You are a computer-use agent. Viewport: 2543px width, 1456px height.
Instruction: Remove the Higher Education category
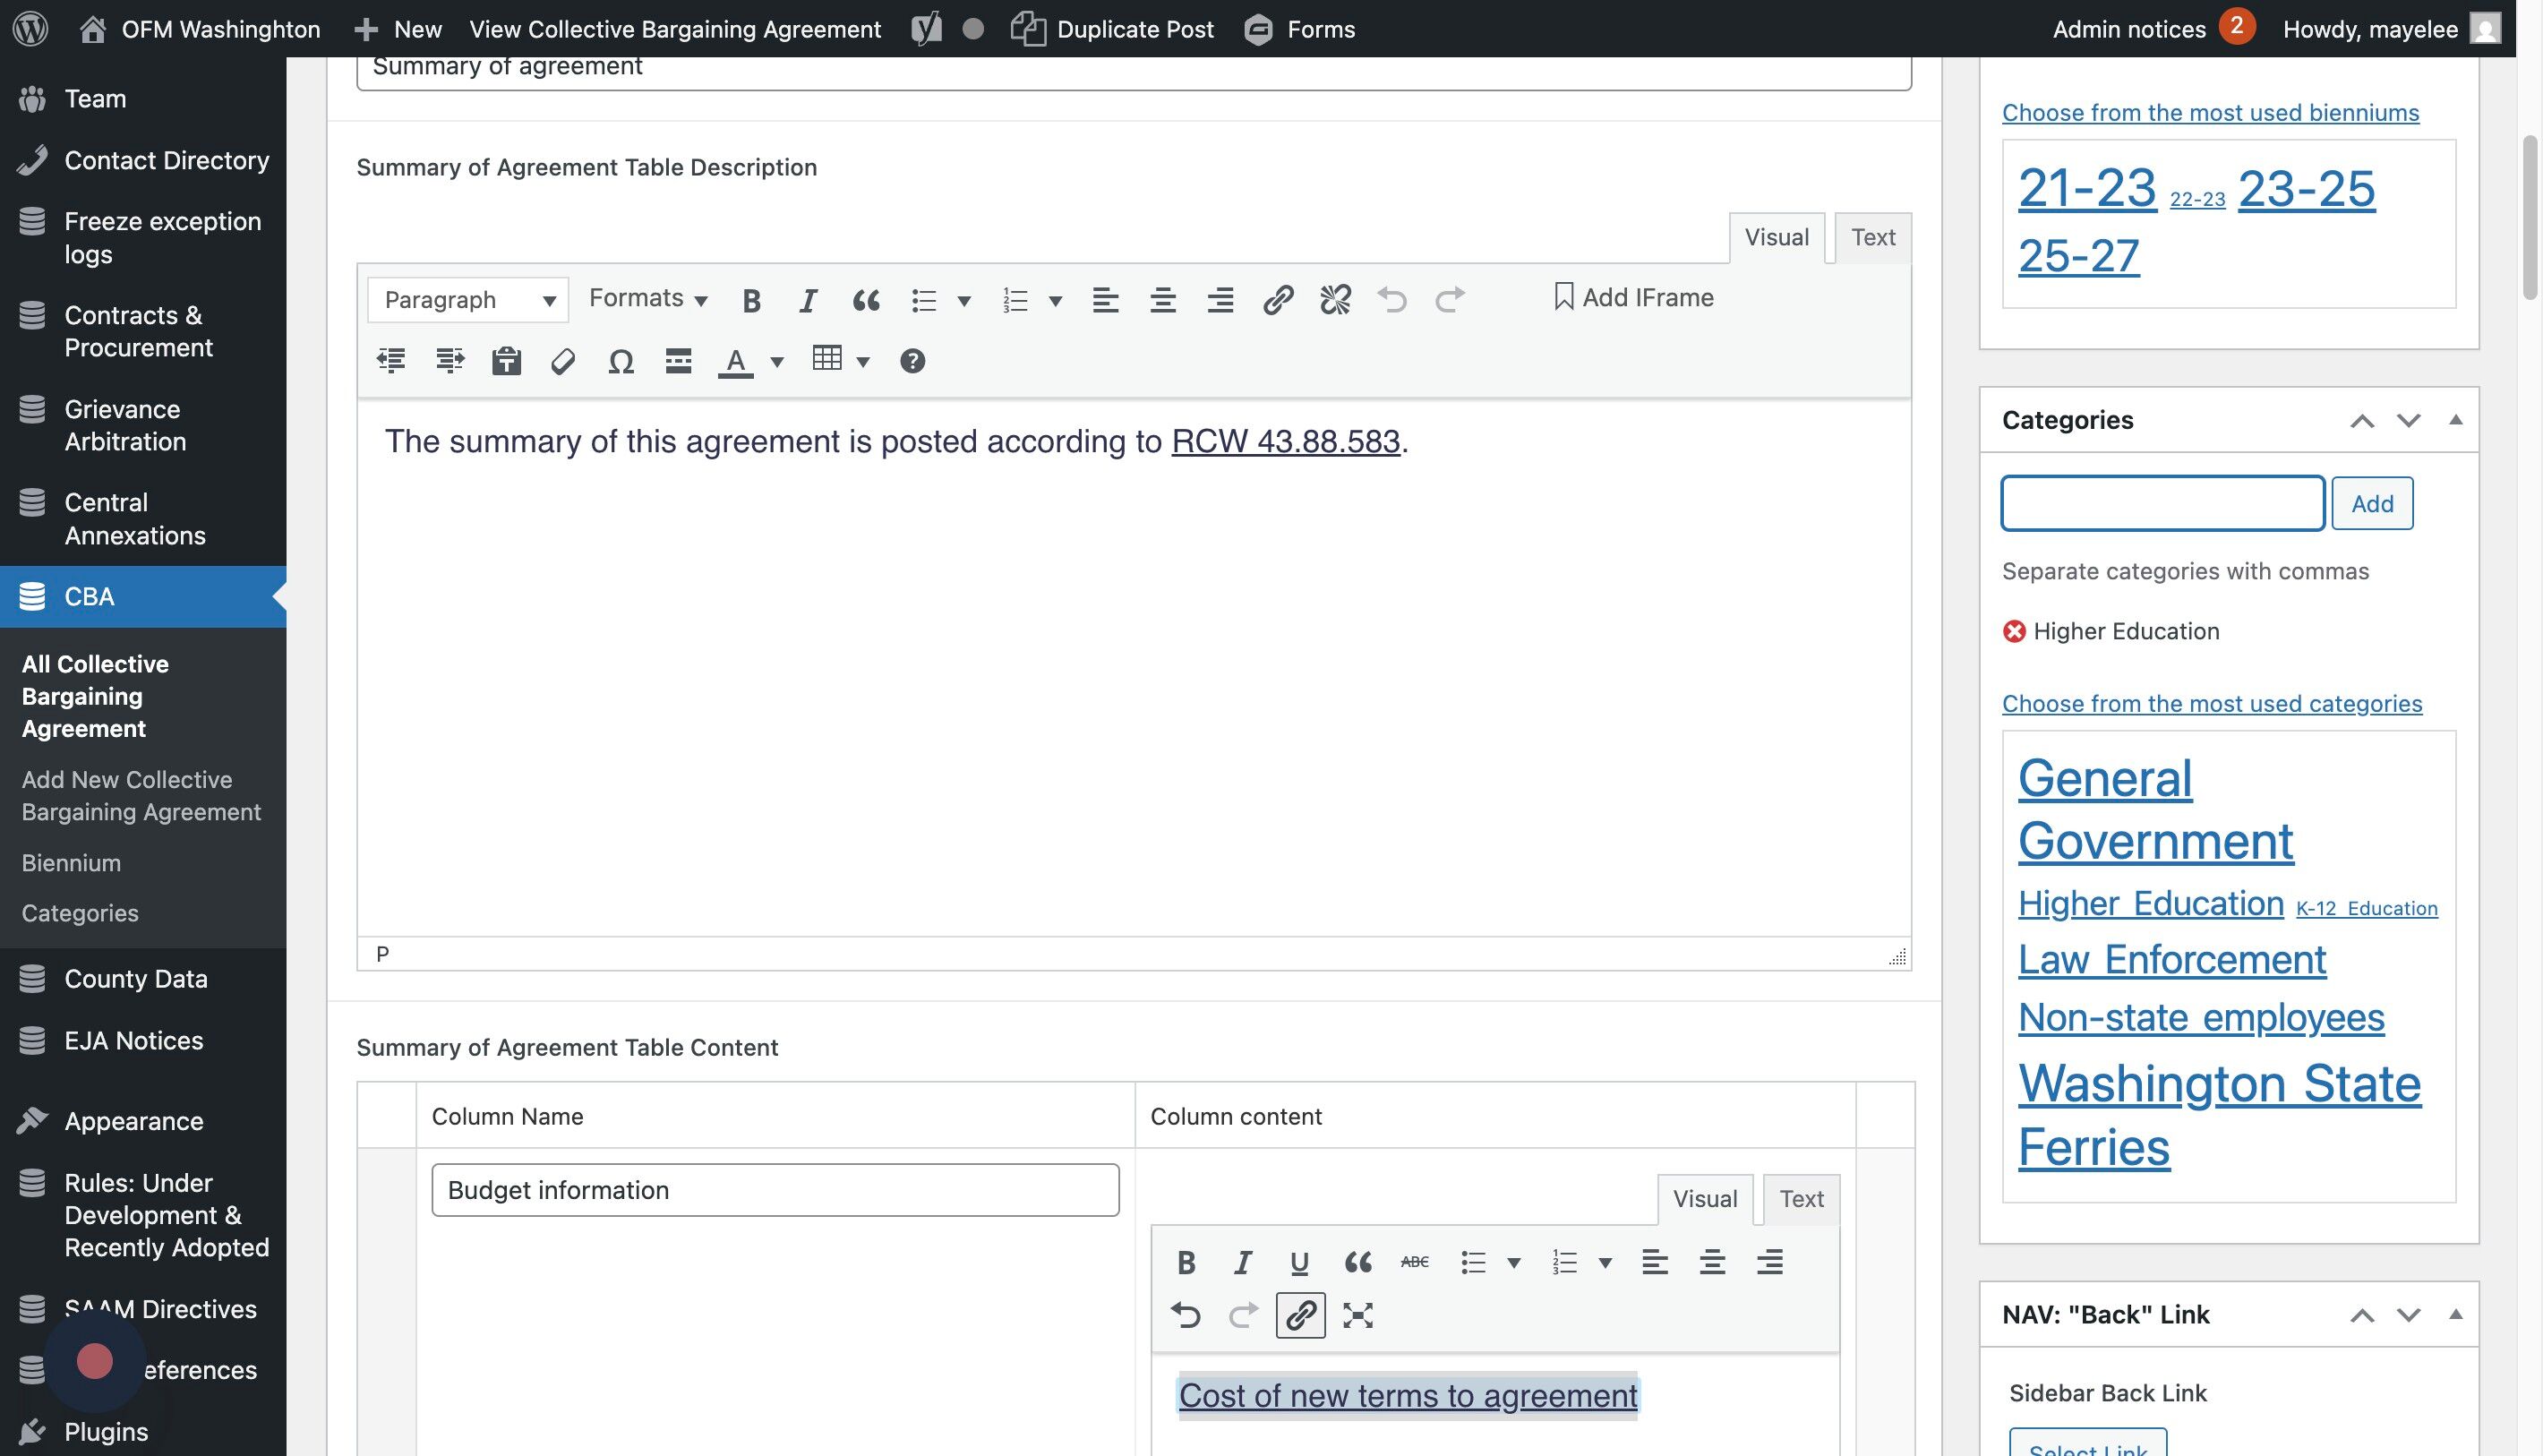(2014, 632)
